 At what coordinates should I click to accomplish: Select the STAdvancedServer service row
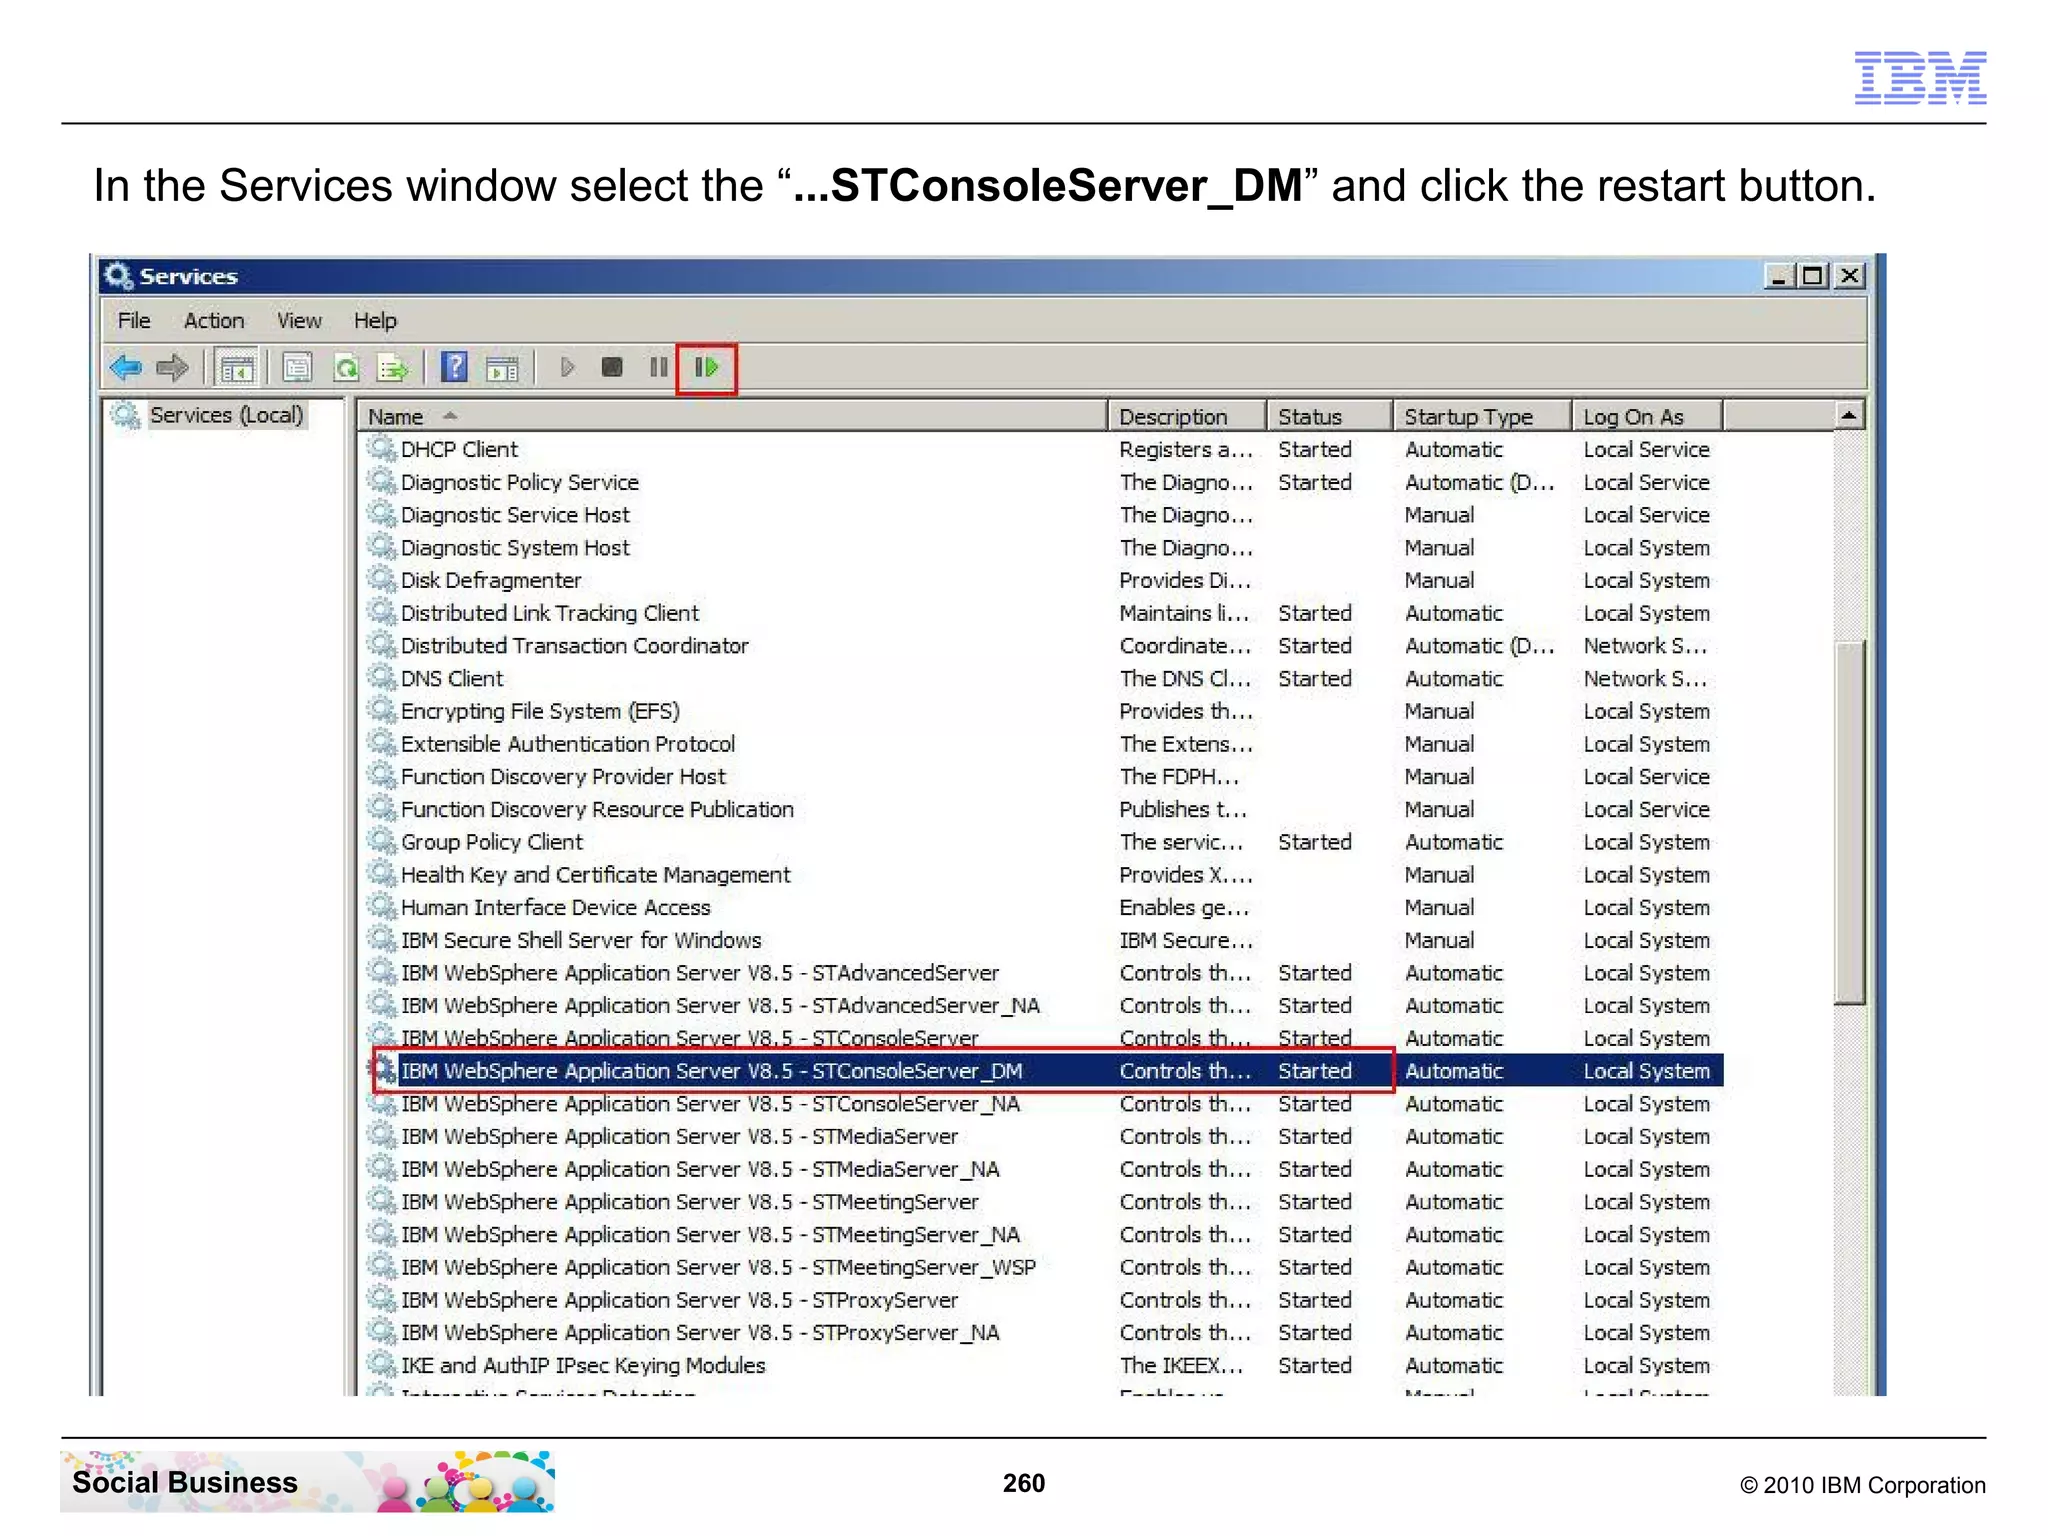click(x=1043, y=973)
